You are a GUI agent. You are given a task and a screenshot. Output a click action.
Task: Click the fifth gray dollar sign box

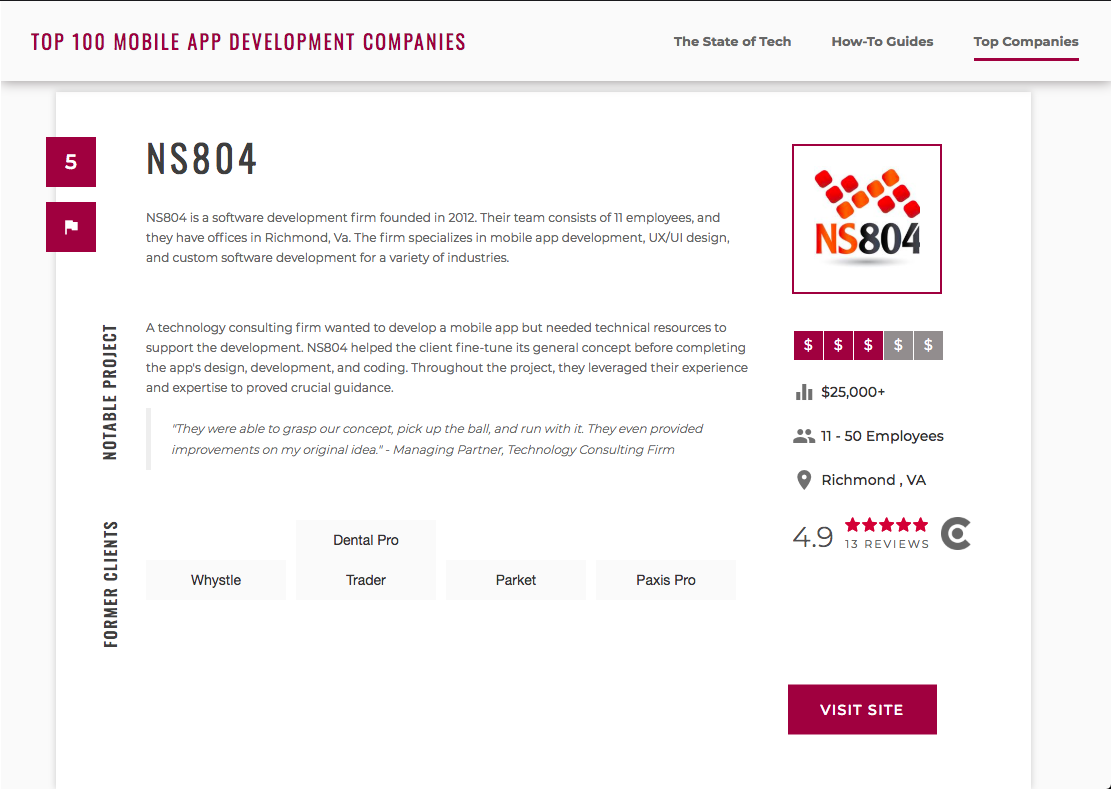point(928,346)
